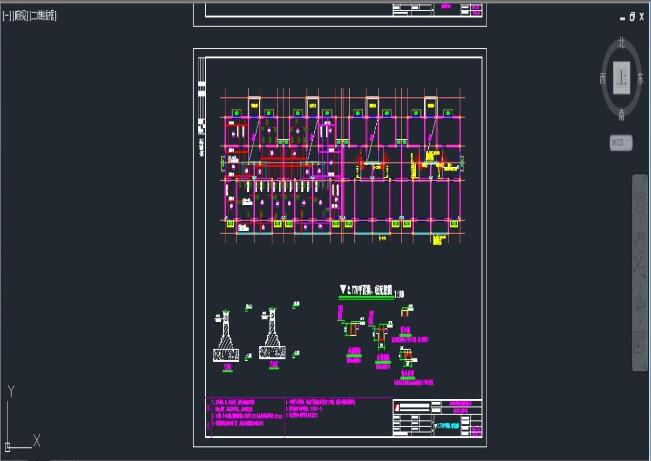The image size is (651, 461).
Task: Click ViewCube west (西) compass label
Action: (x=602, y=77)
